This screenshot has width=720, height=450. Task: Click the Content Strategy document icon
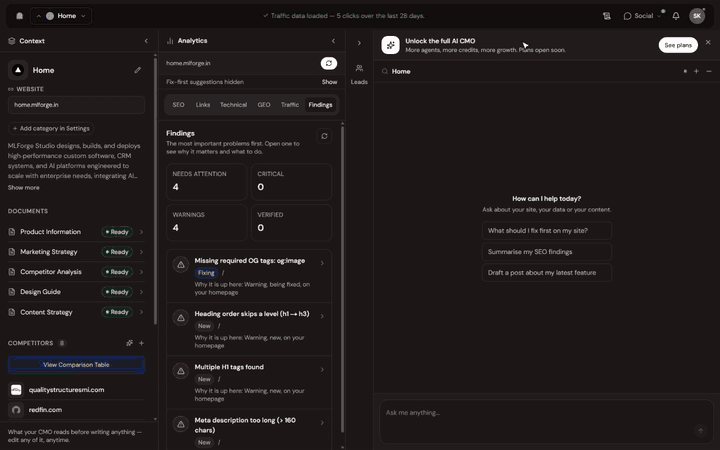tap(11, 312)
